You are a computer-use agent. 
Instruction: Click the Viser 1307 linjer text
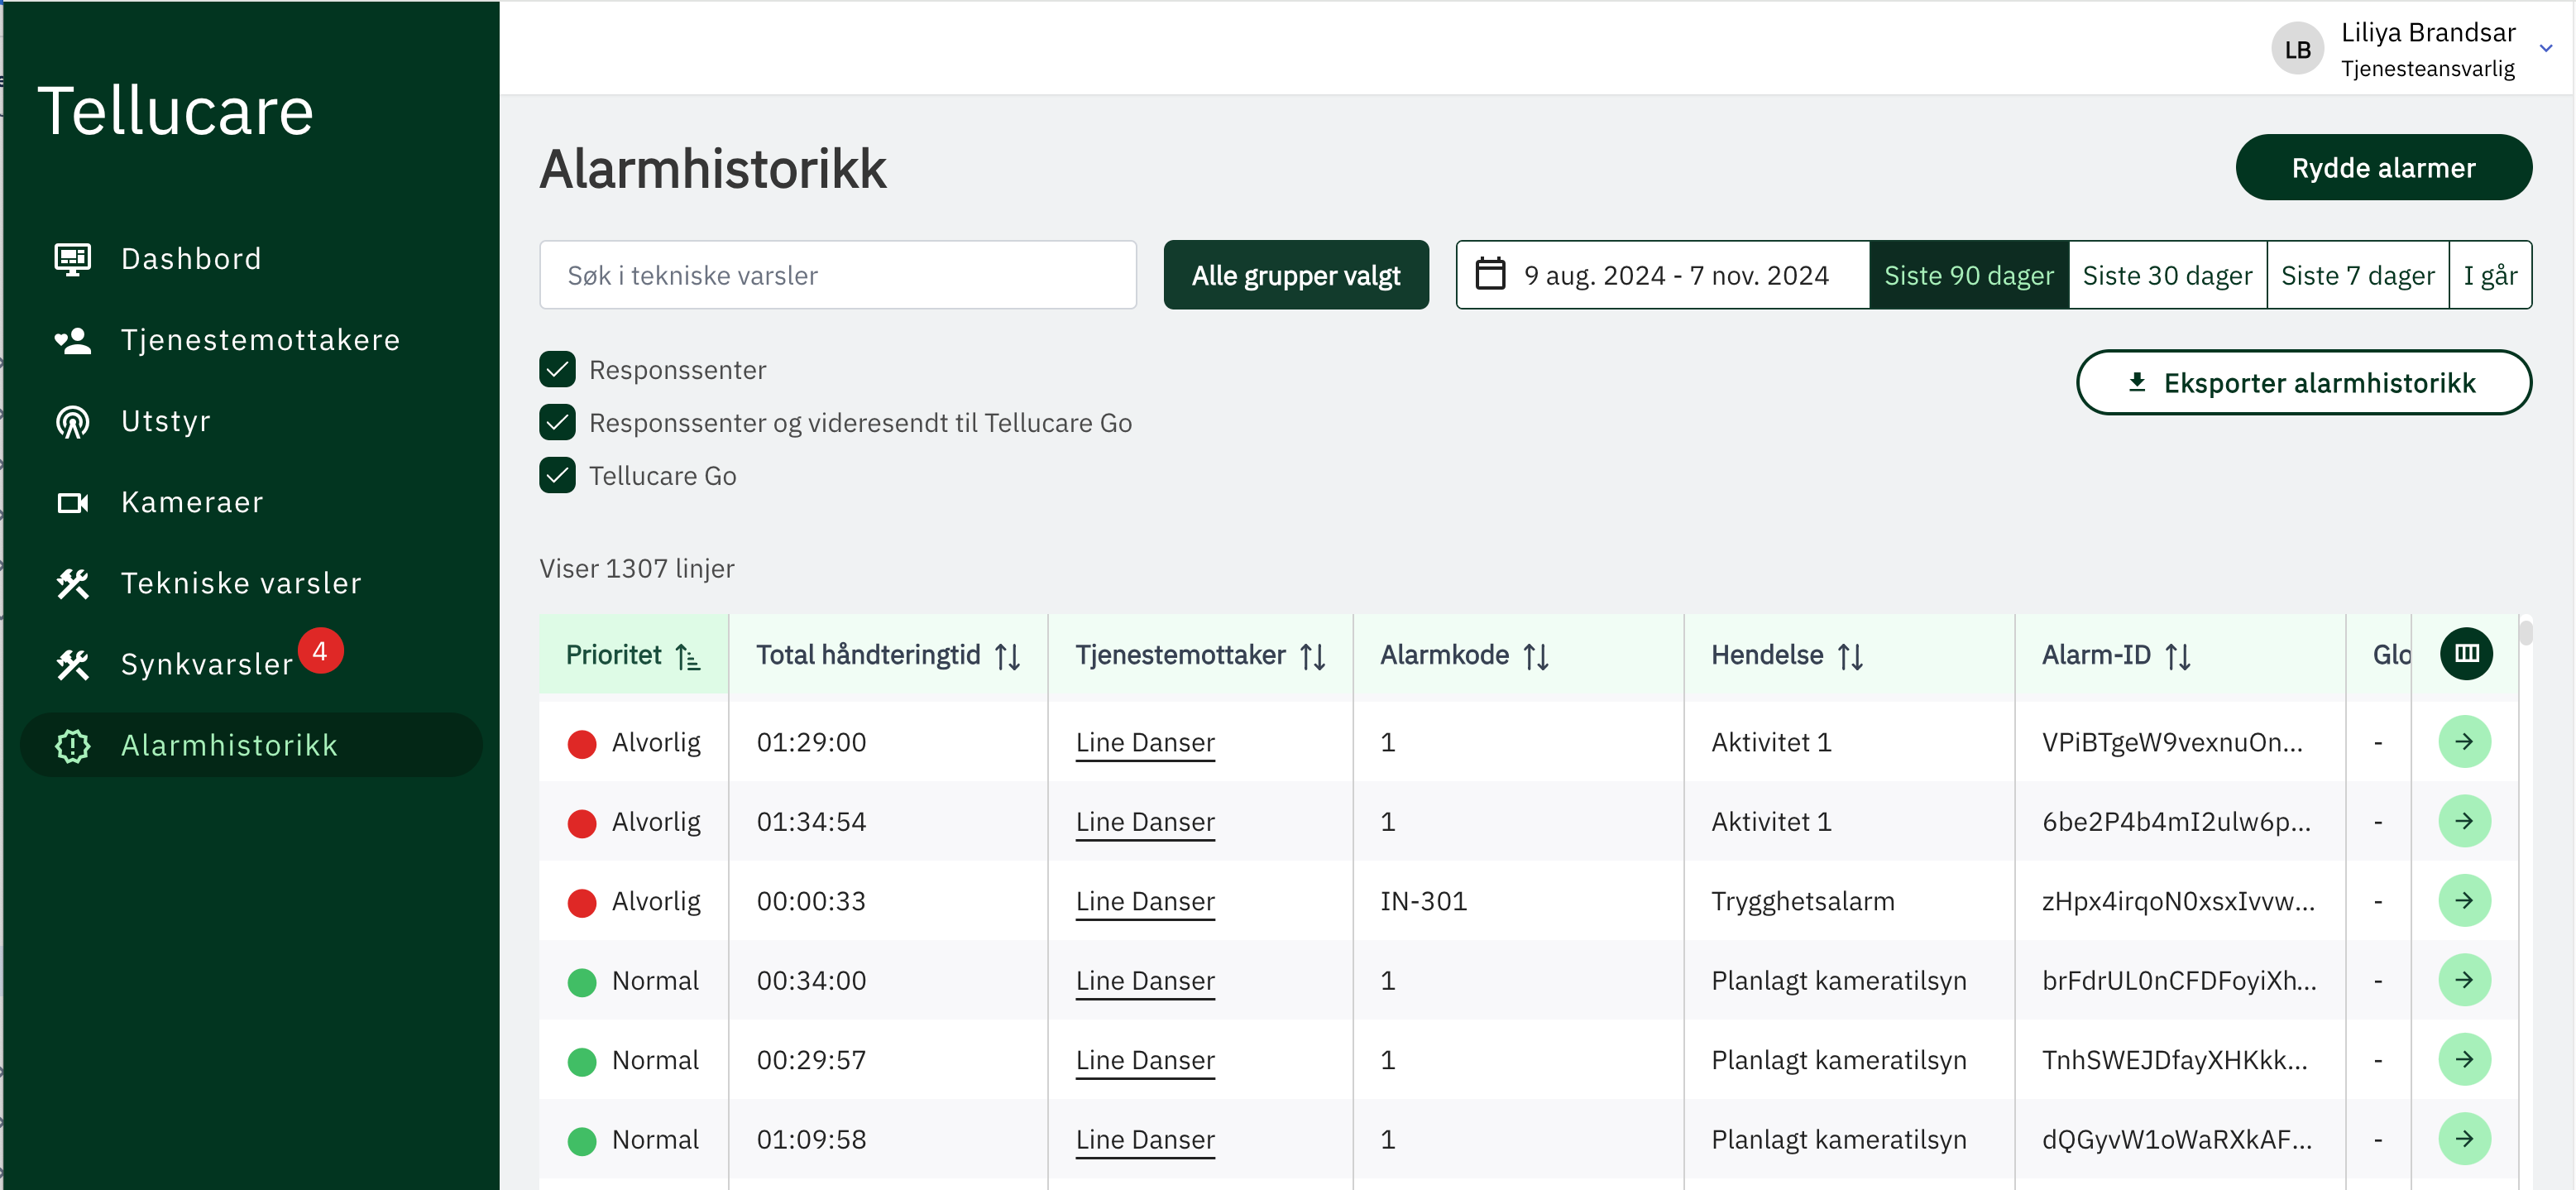pyautogui.click(x=636, y=568)
